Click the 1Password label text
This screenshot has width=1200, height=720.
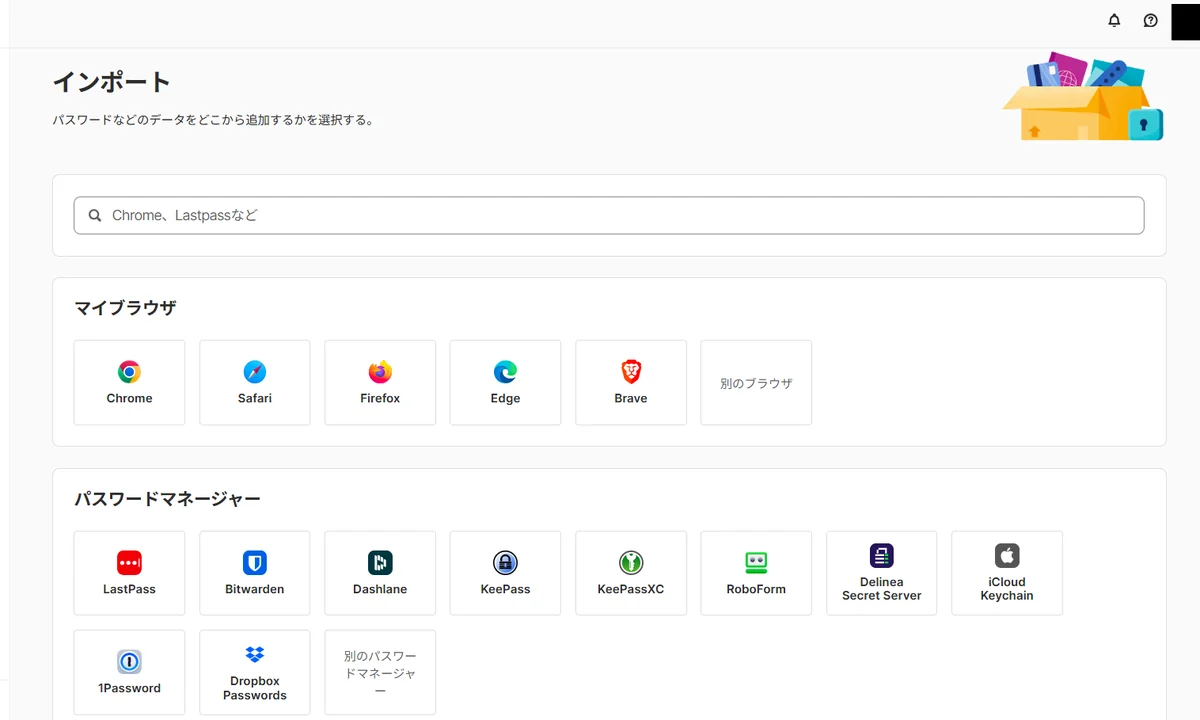[x=129, y=688]
